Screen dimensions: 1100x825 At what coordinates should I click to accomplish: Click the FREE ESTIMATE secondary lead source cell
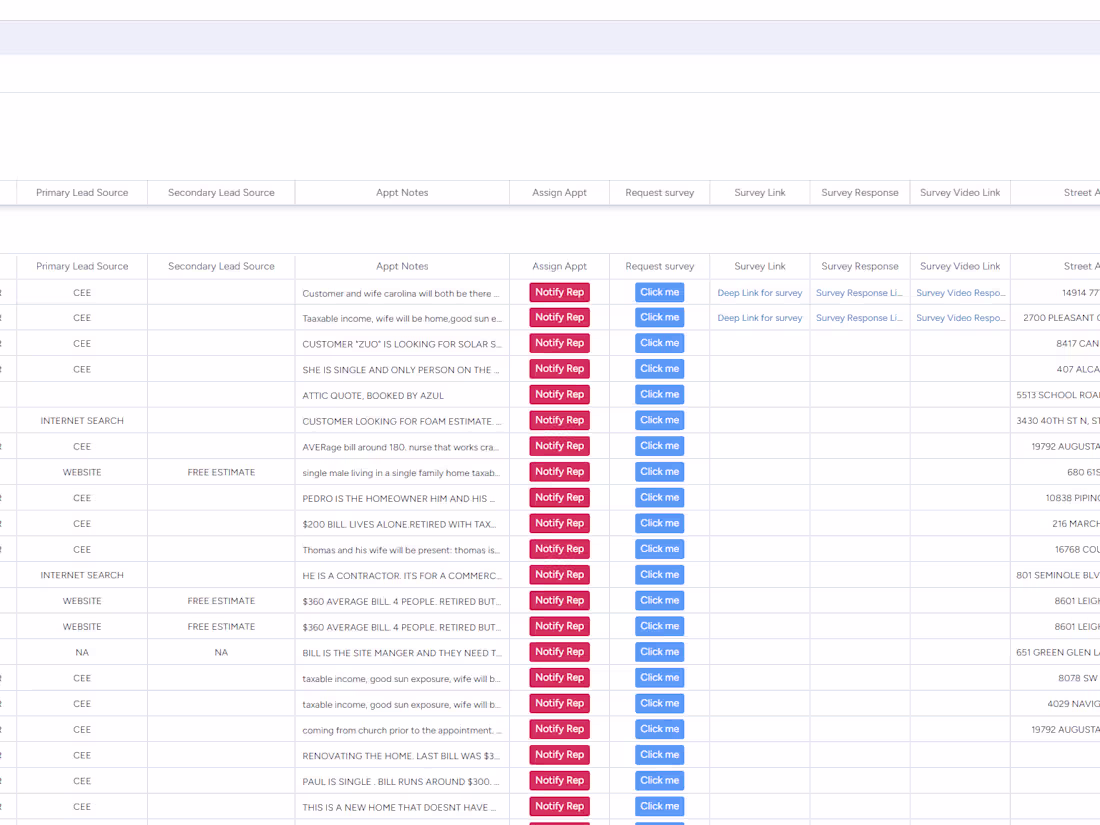point(220,471)
